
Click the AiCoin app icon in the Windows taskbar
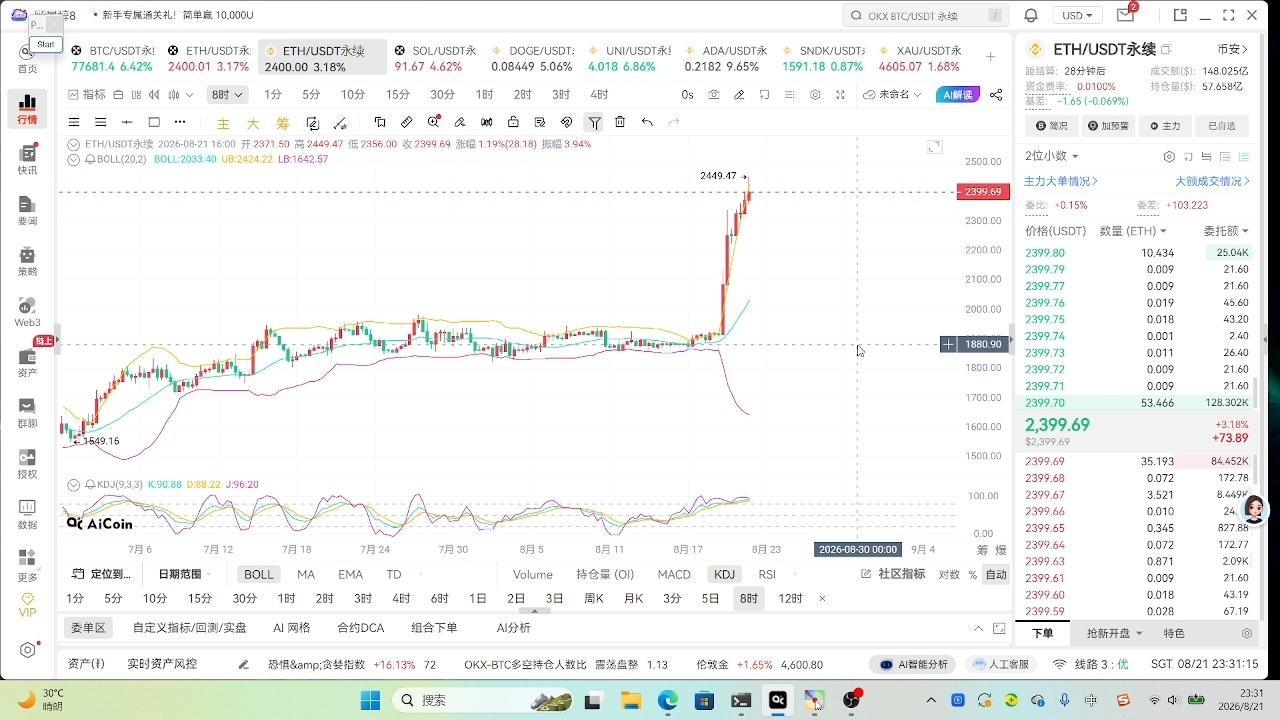[777, 700]
